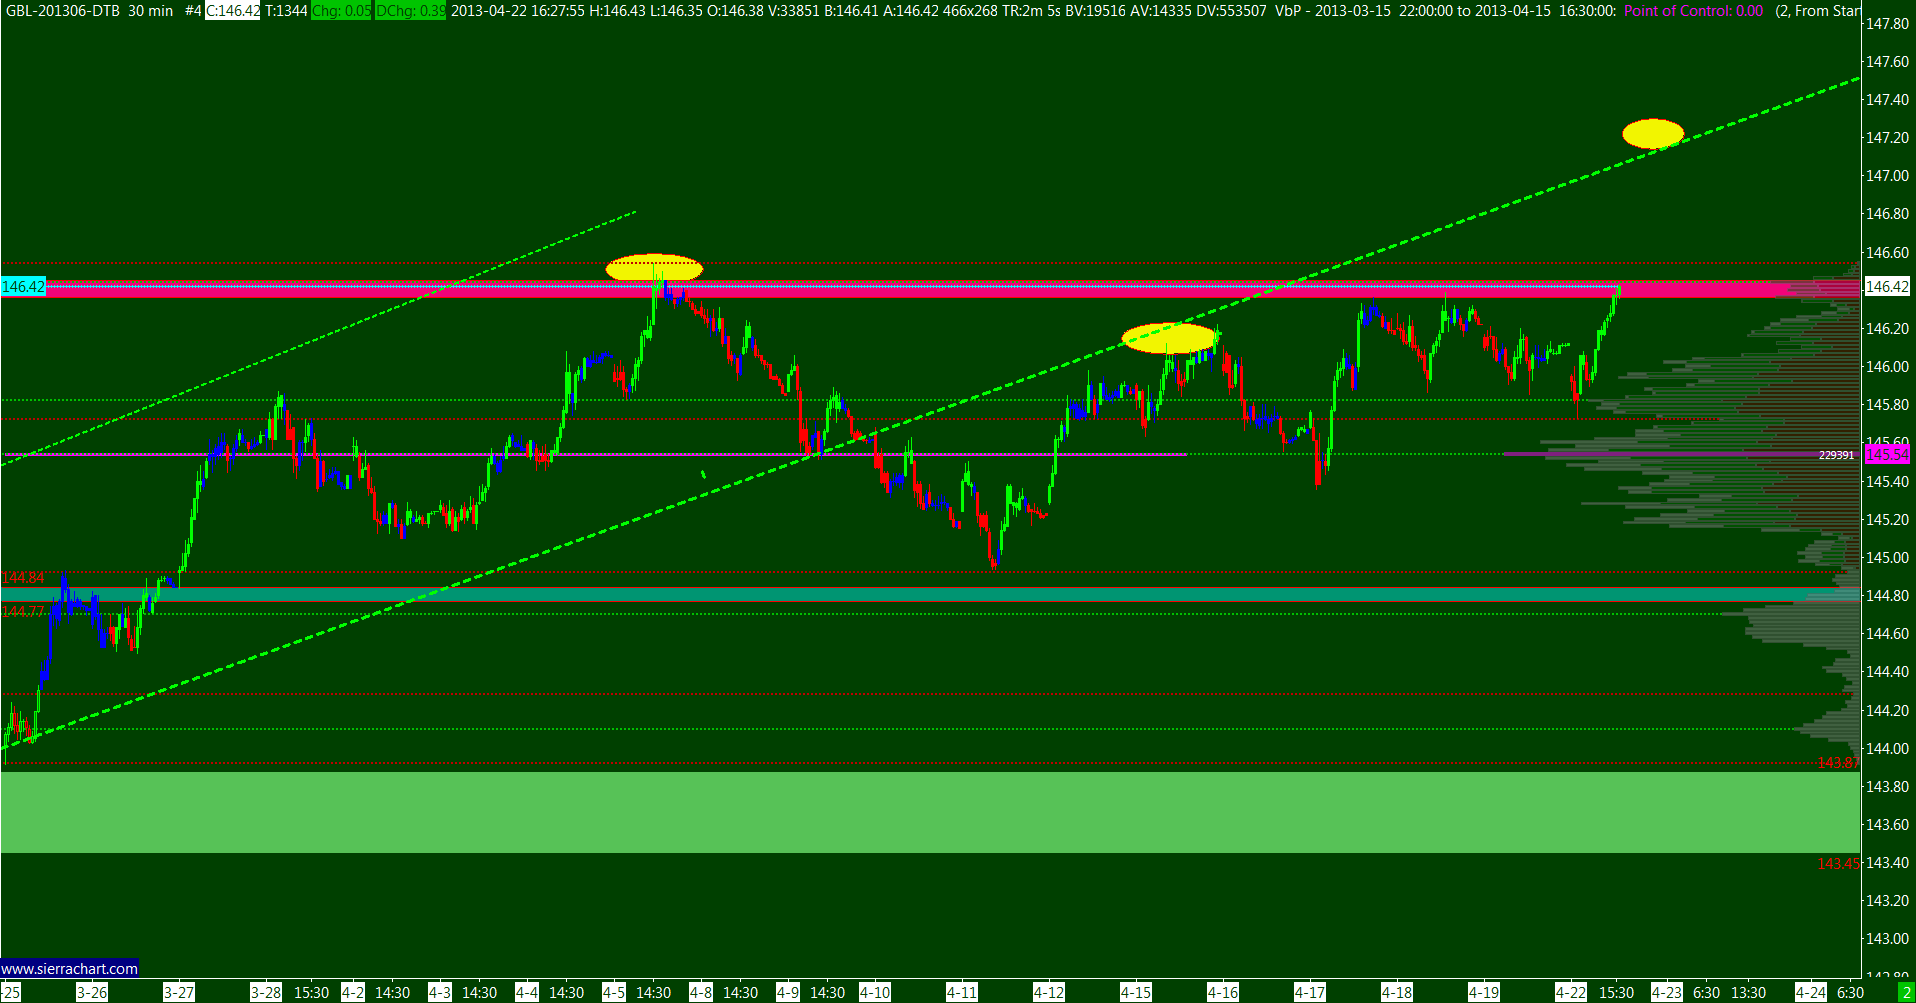This screenshot has height=1003, width=1916.
Task: Click the 3-27 date on time axis
Action: pos(179,993)
